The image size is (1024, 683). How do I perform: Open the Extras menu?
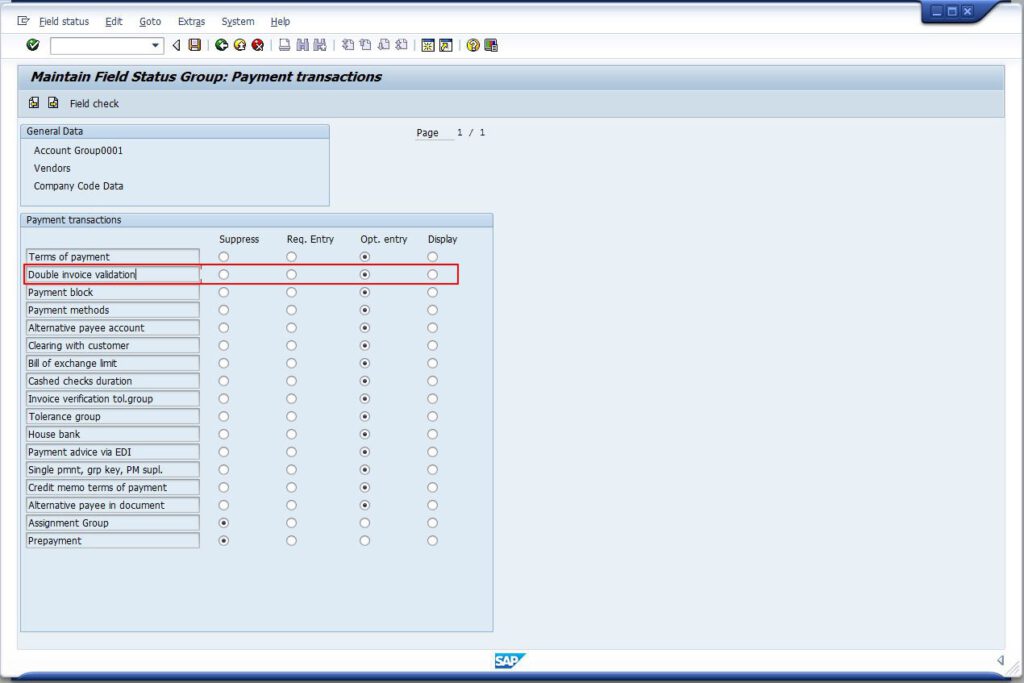(191, 21)
